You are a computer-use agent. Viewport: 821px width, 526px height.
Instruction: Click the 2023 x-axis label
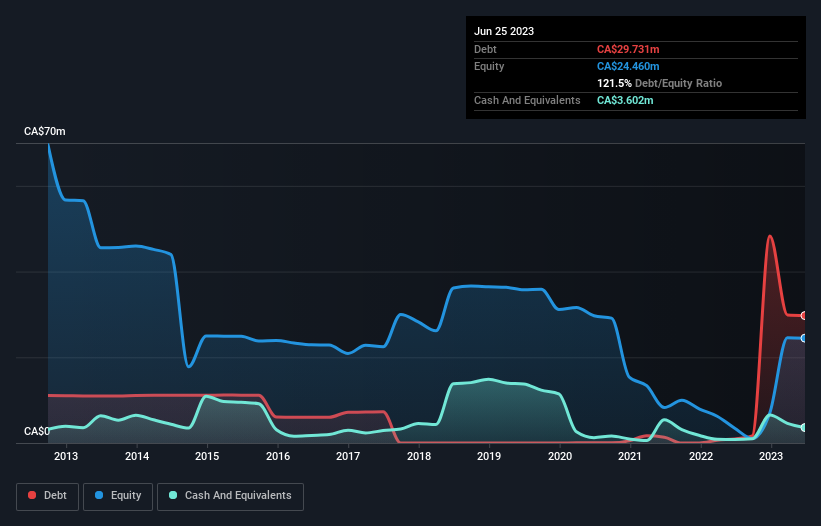771,456
